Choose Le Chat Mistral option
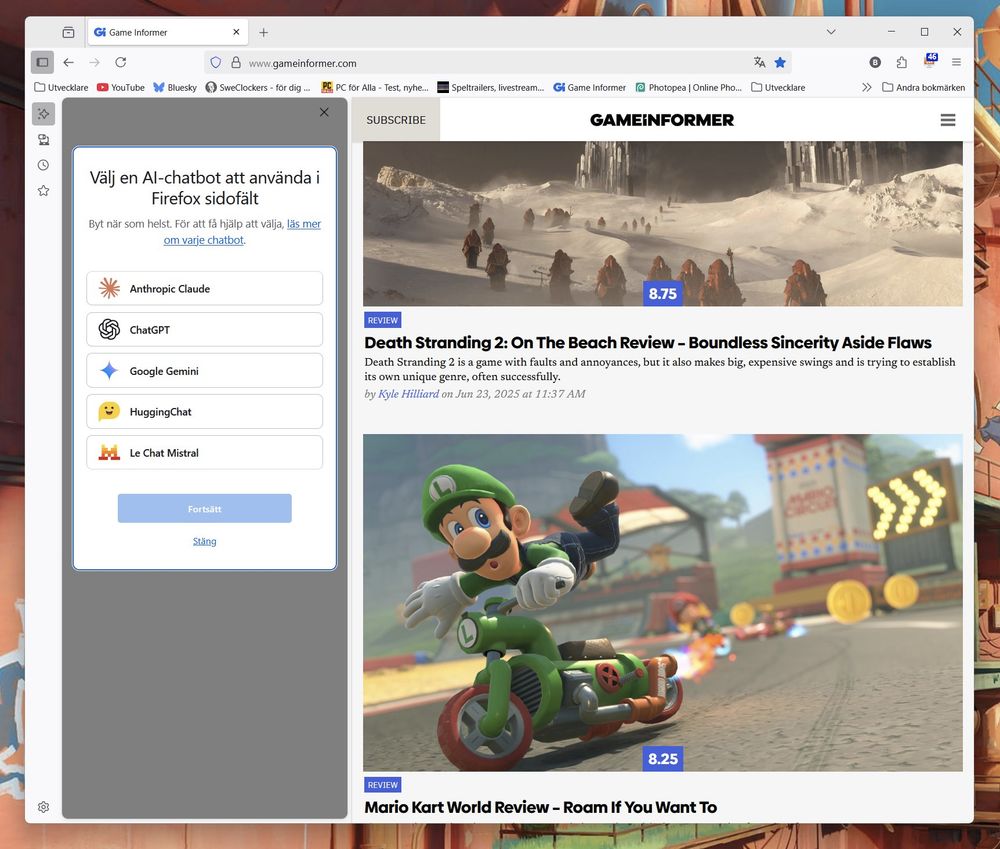 click(x=204, y=453)
